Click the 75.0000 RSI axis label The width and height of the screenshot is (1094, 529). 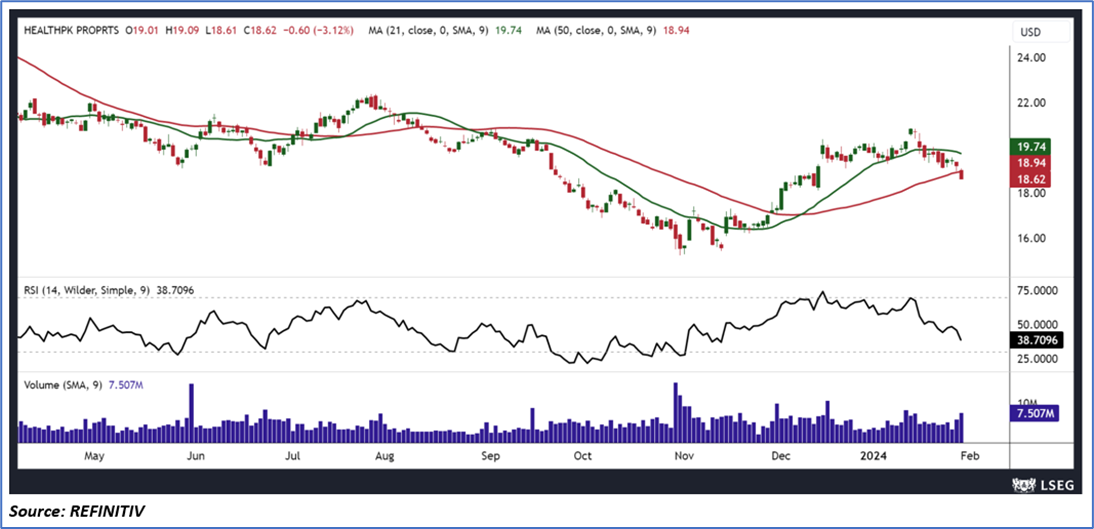click(x=1037, y=291)
